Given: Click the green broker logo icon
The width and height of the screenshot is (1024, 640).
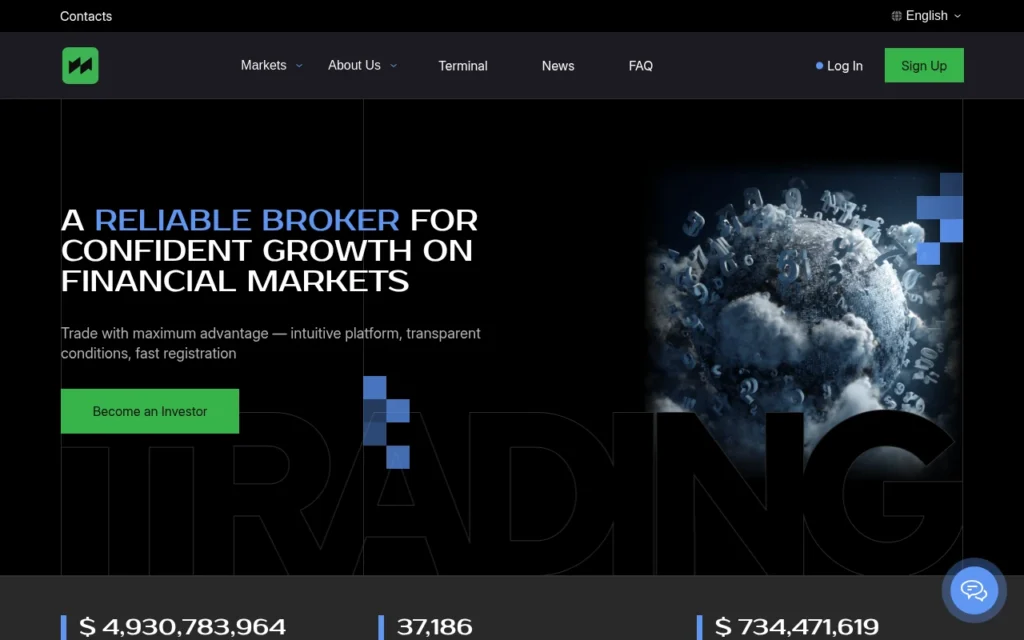Looking at the screenshot, I should 80,65.
